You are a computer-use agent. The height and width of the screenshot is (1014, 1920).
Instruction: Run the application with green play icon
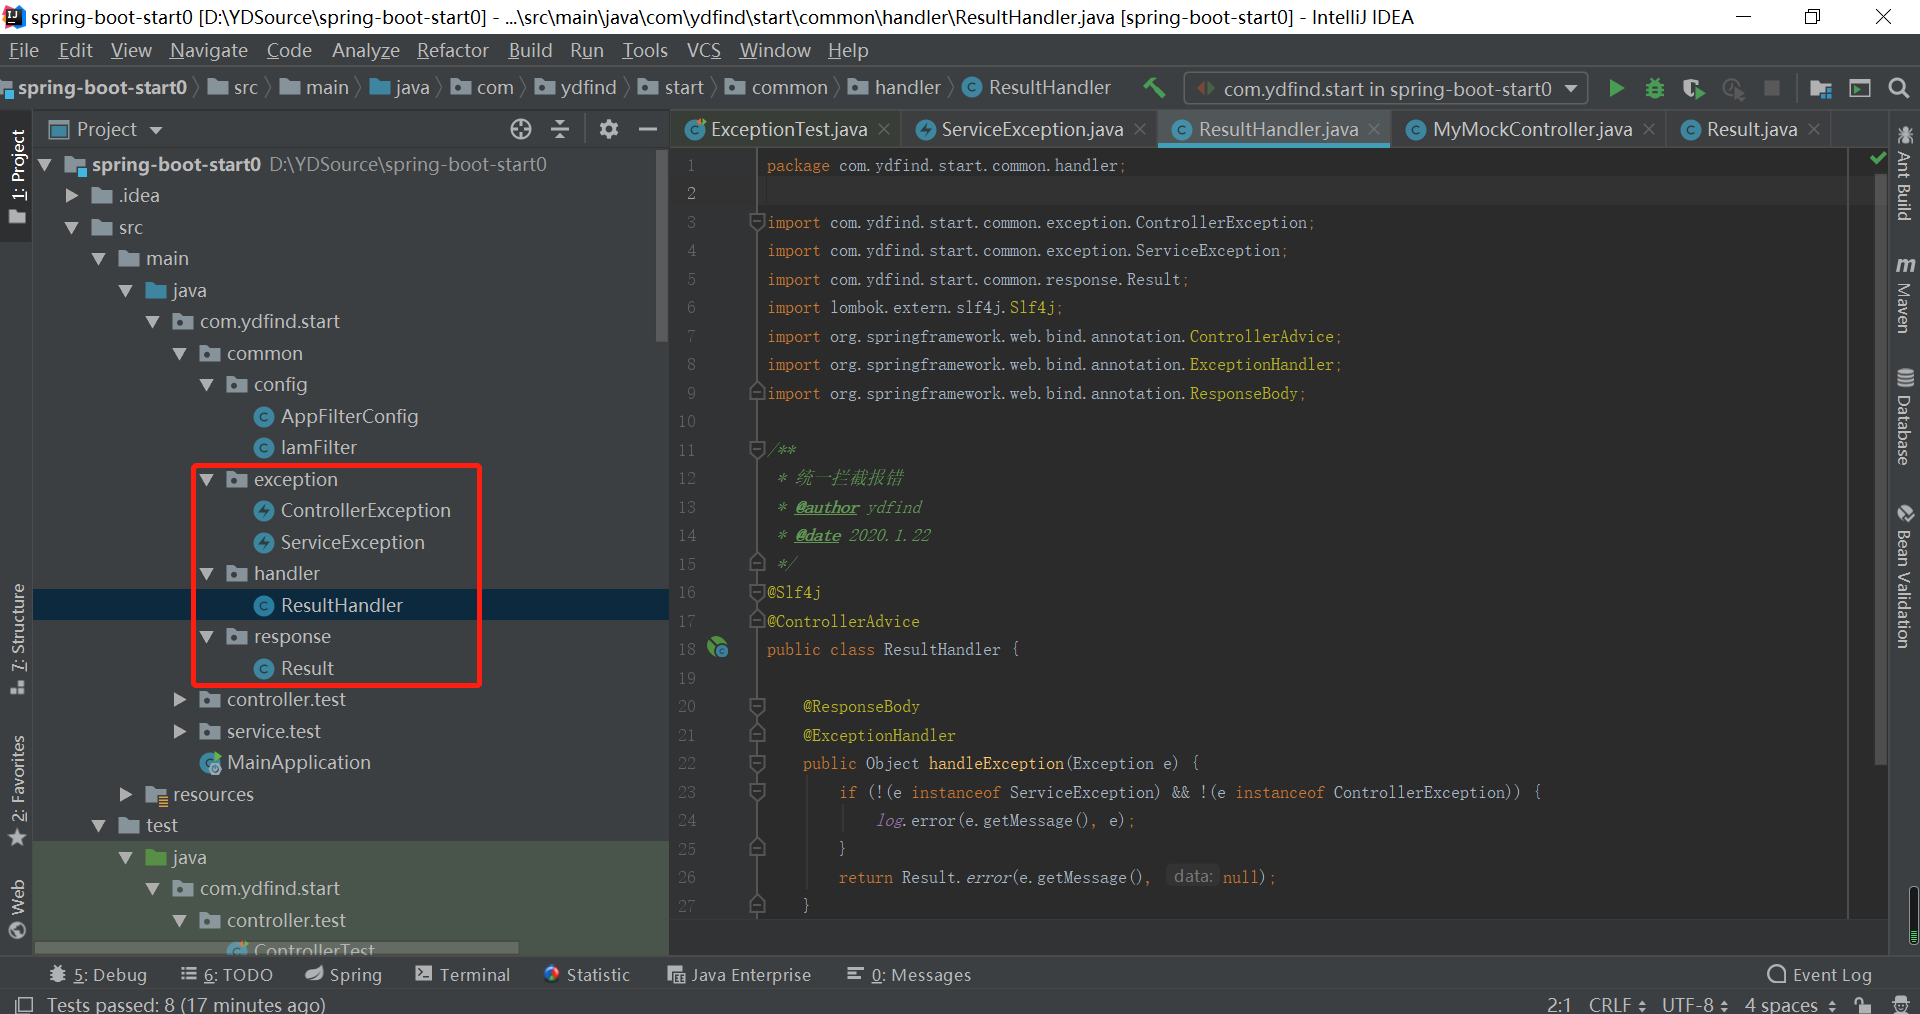coord(1616,88)
